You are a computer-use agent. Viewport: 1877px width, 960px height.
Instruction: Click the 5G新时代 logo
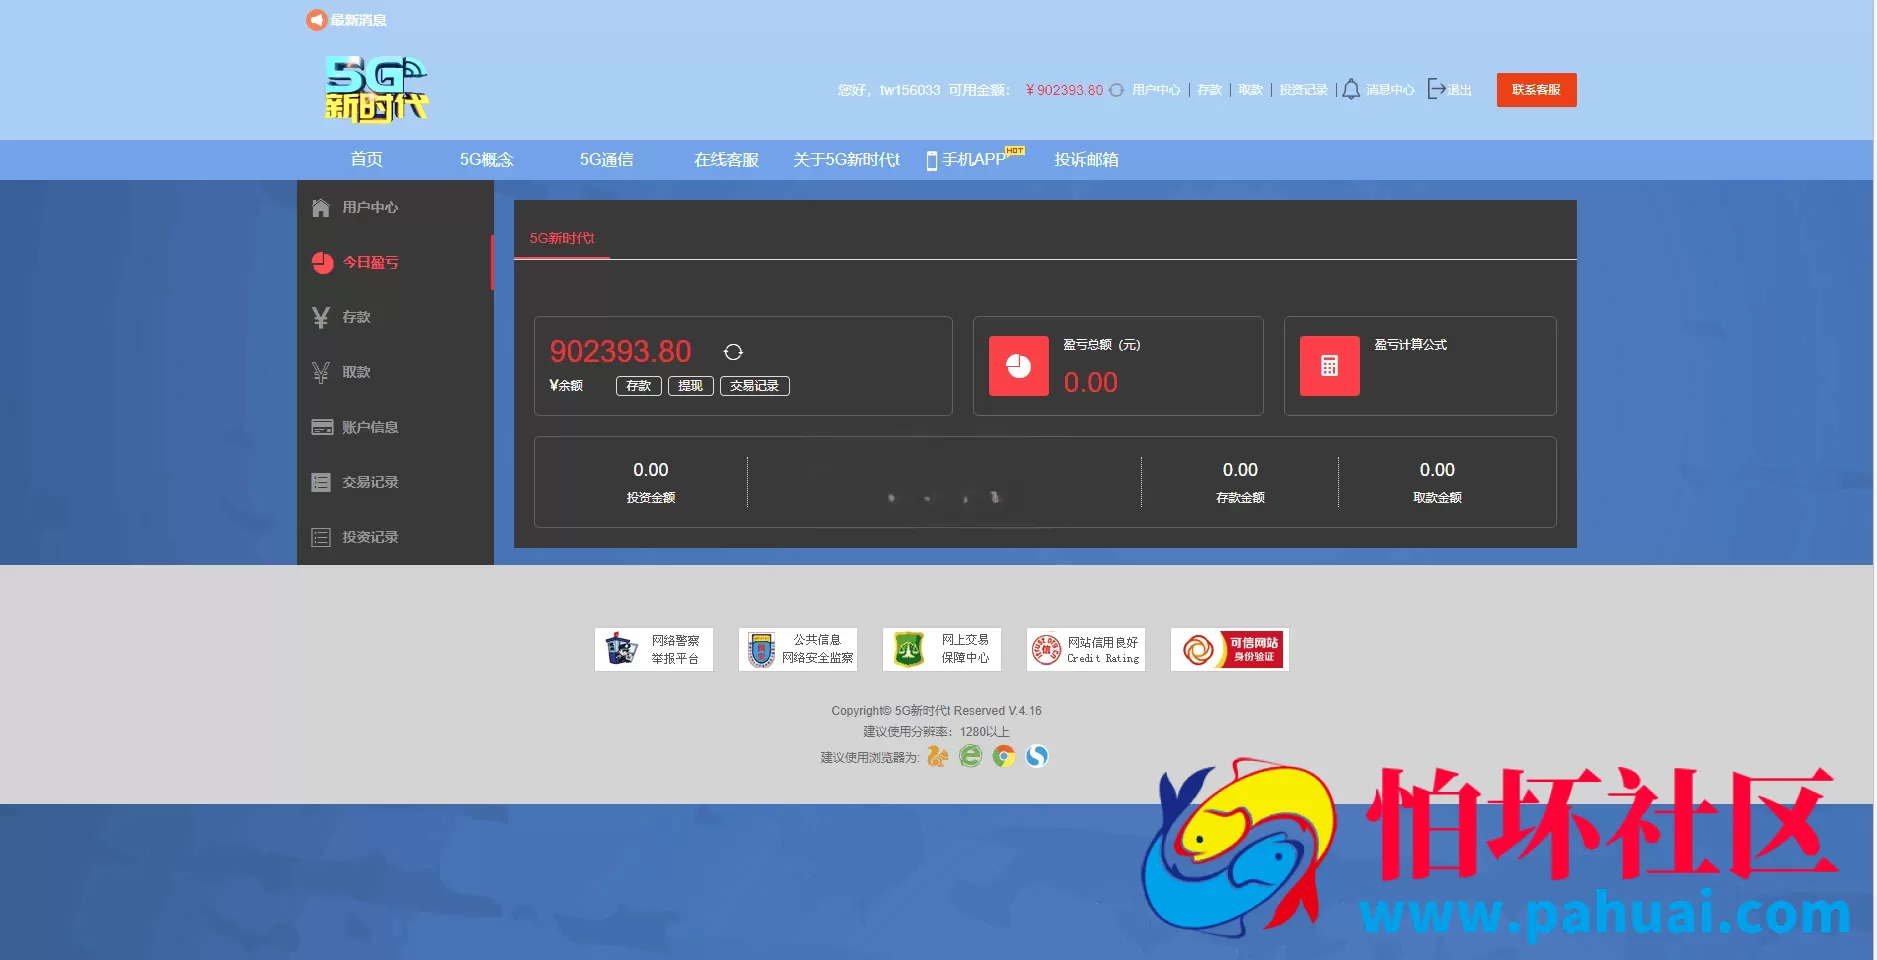(x=376, y=89)
